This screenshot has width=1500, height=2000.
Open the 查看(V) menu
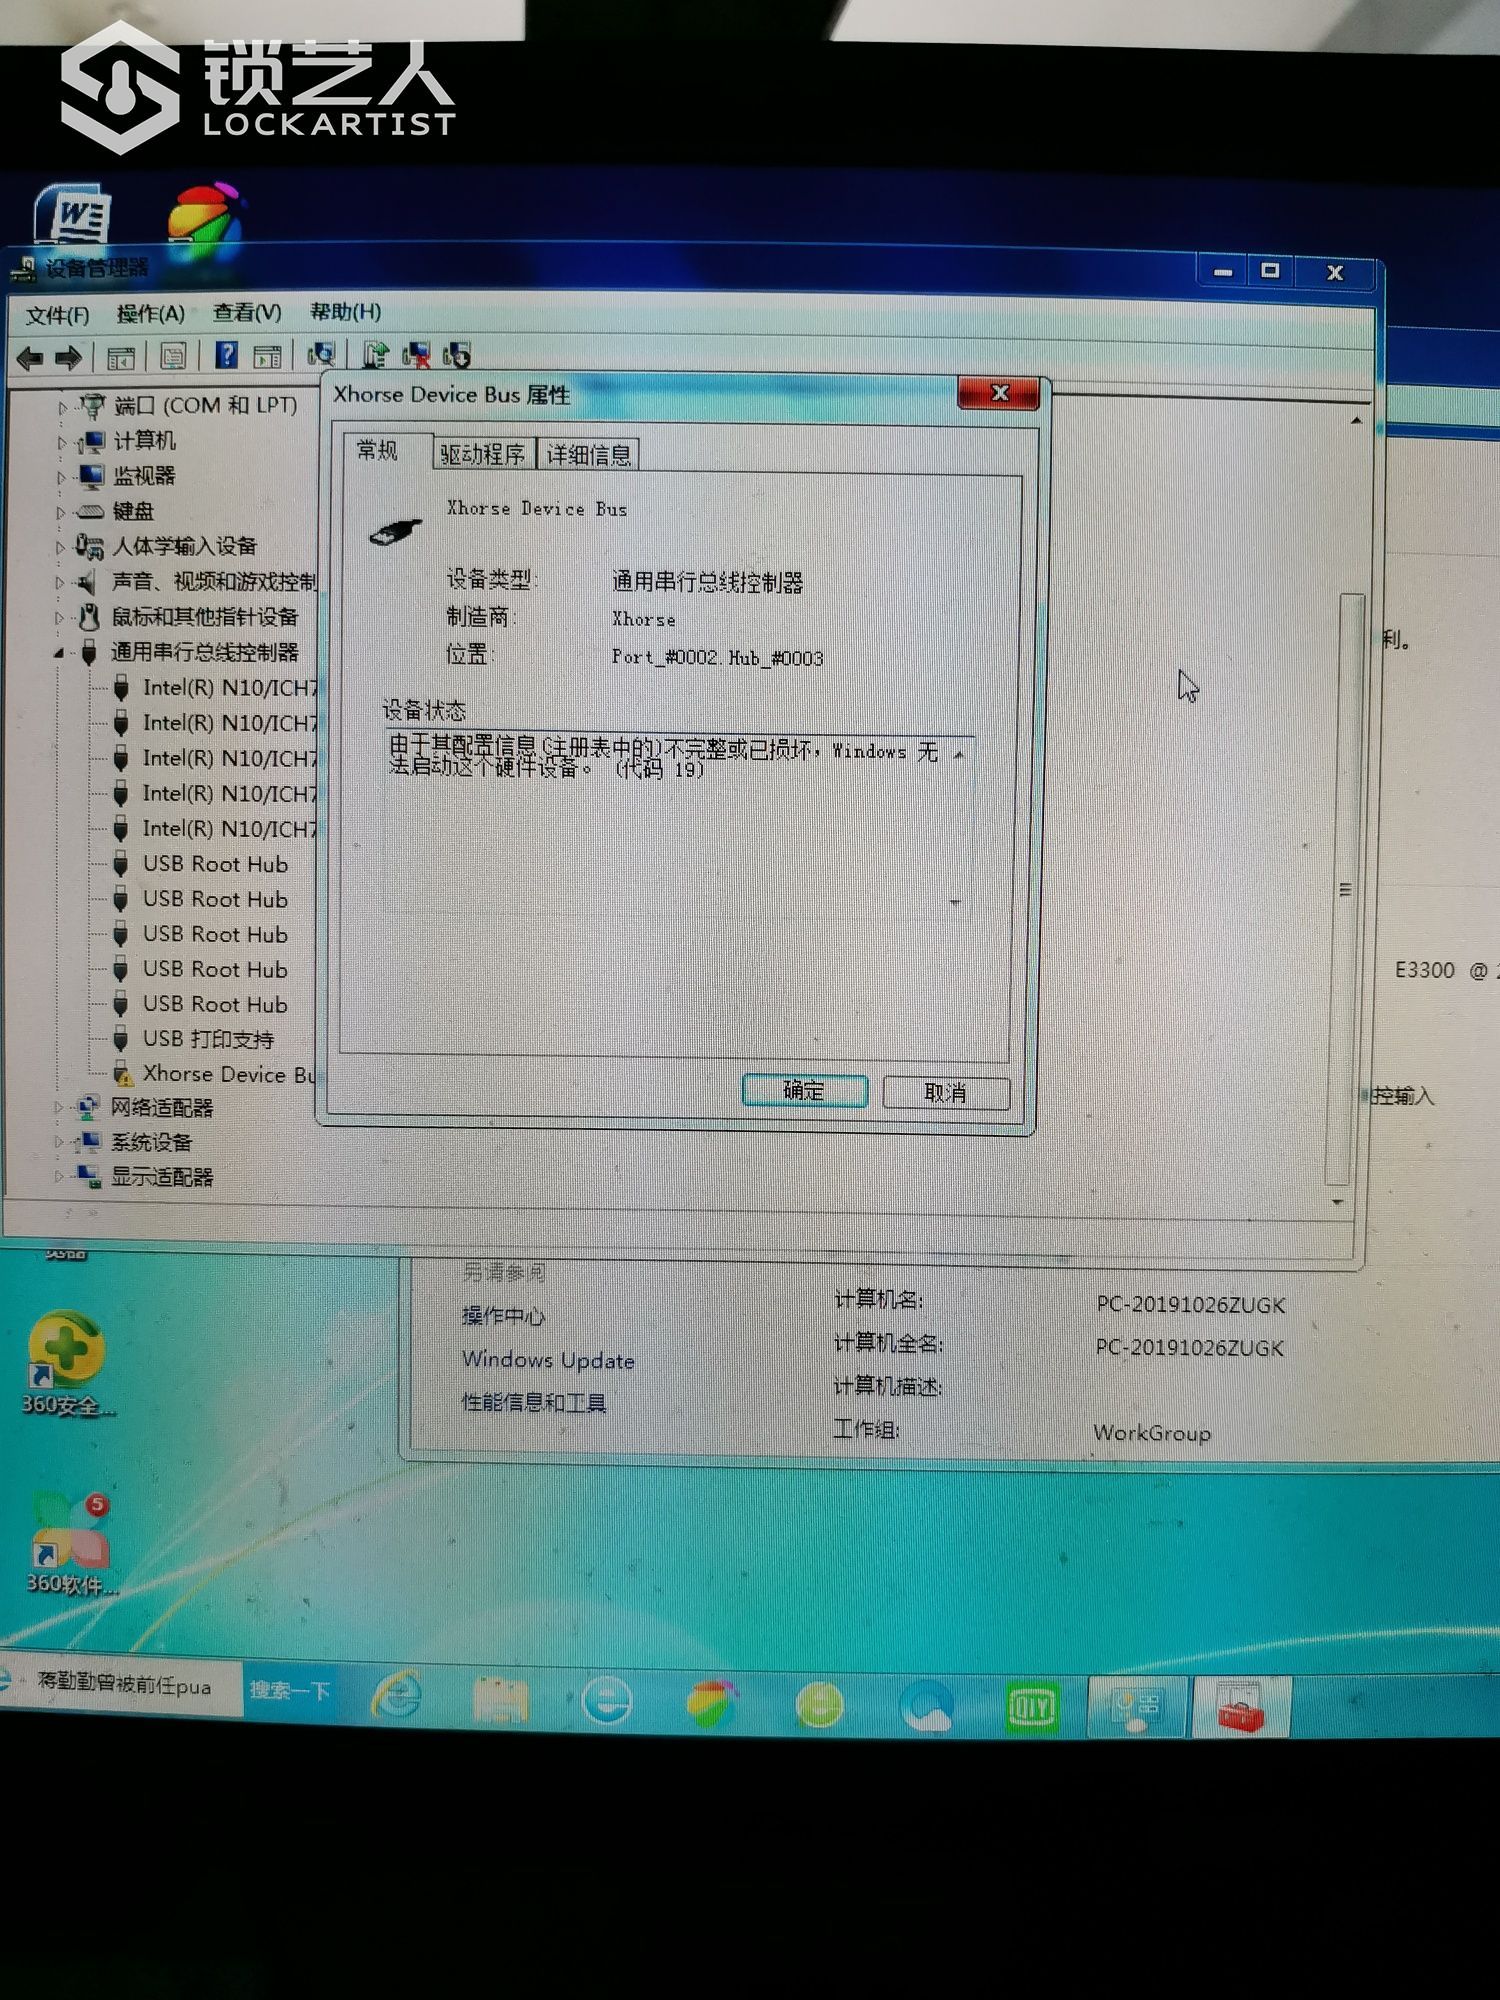[x=247, y=313]
